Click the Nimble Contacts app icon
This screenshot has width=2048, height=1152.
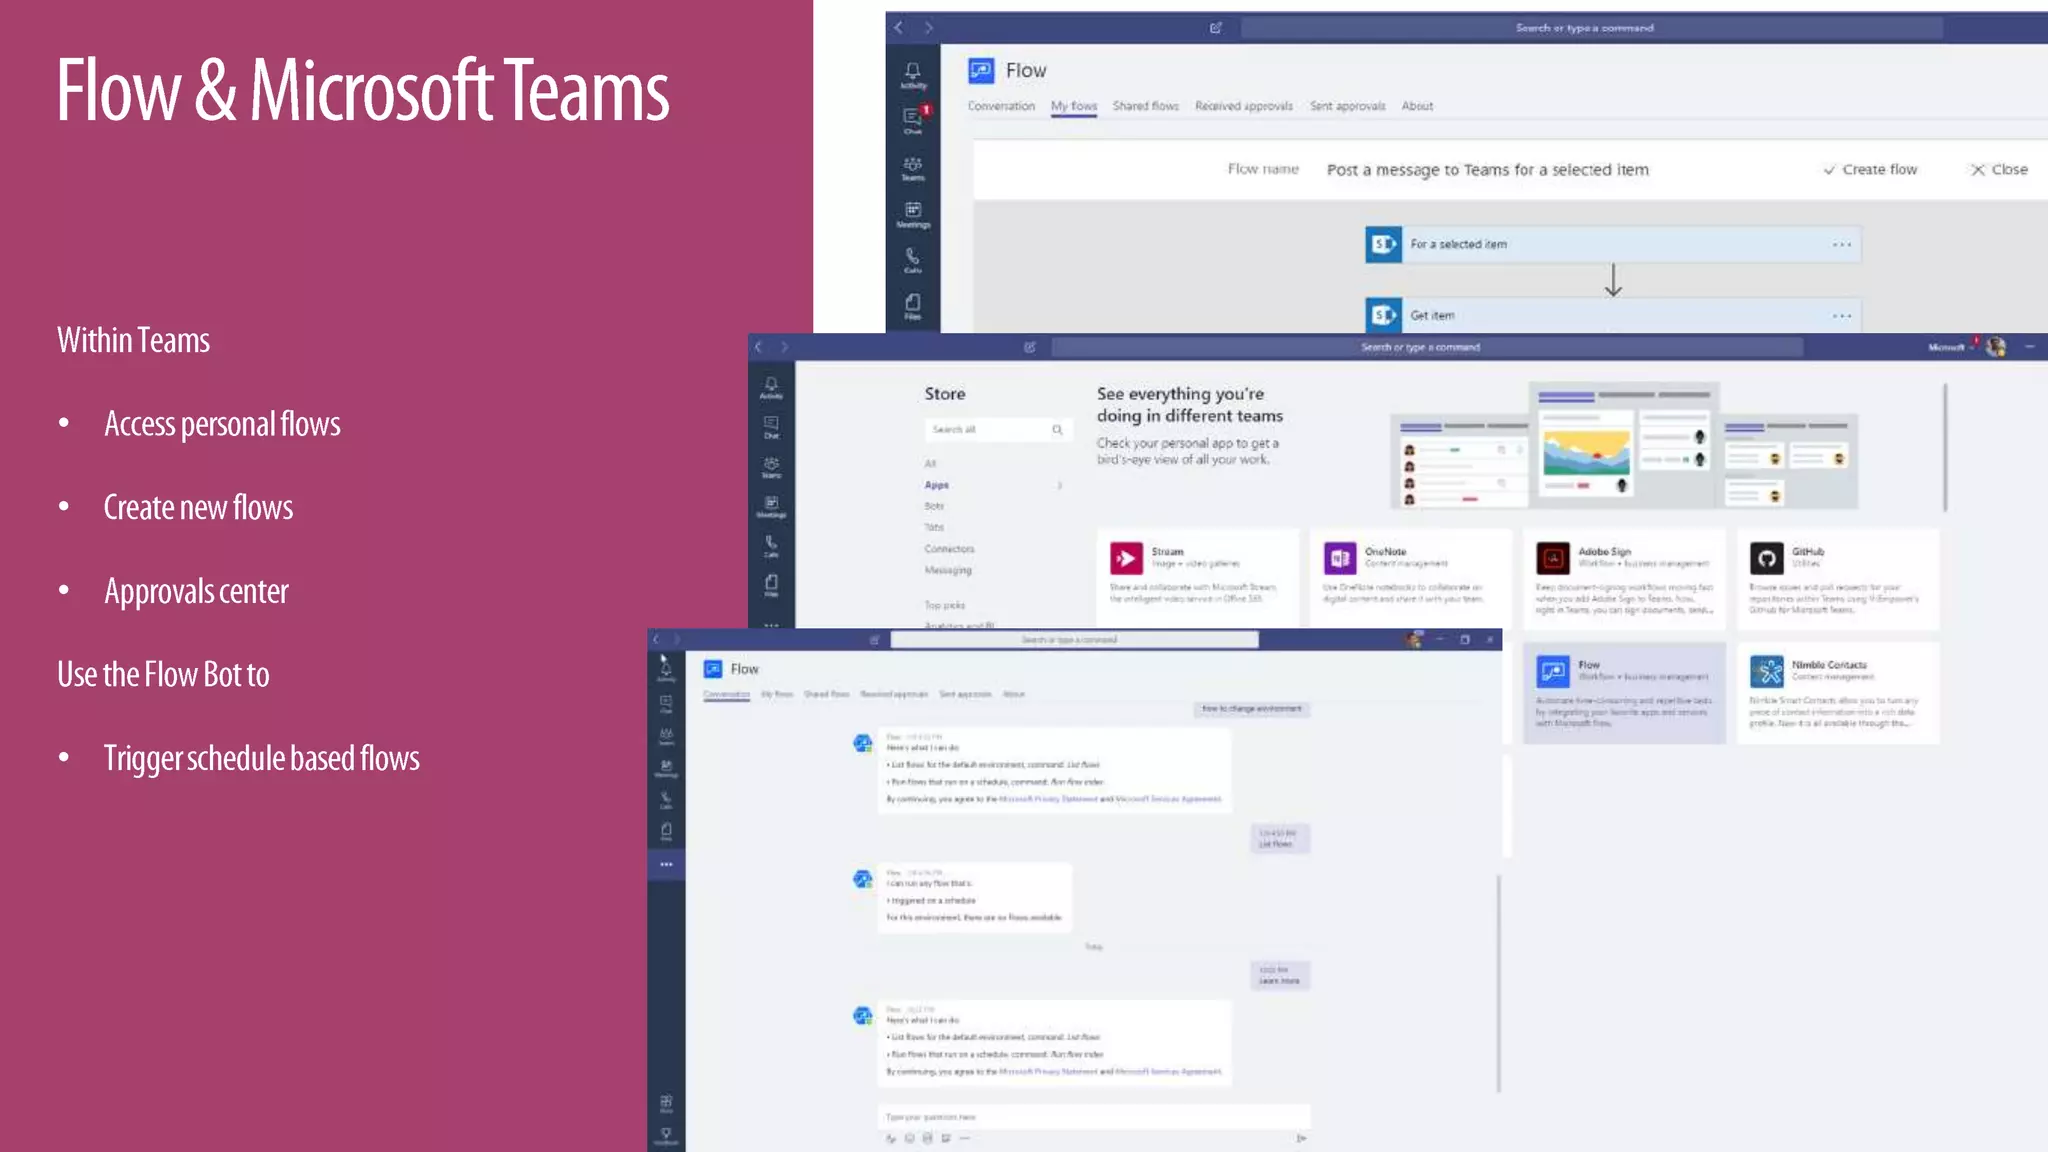tap(1766, 671)
